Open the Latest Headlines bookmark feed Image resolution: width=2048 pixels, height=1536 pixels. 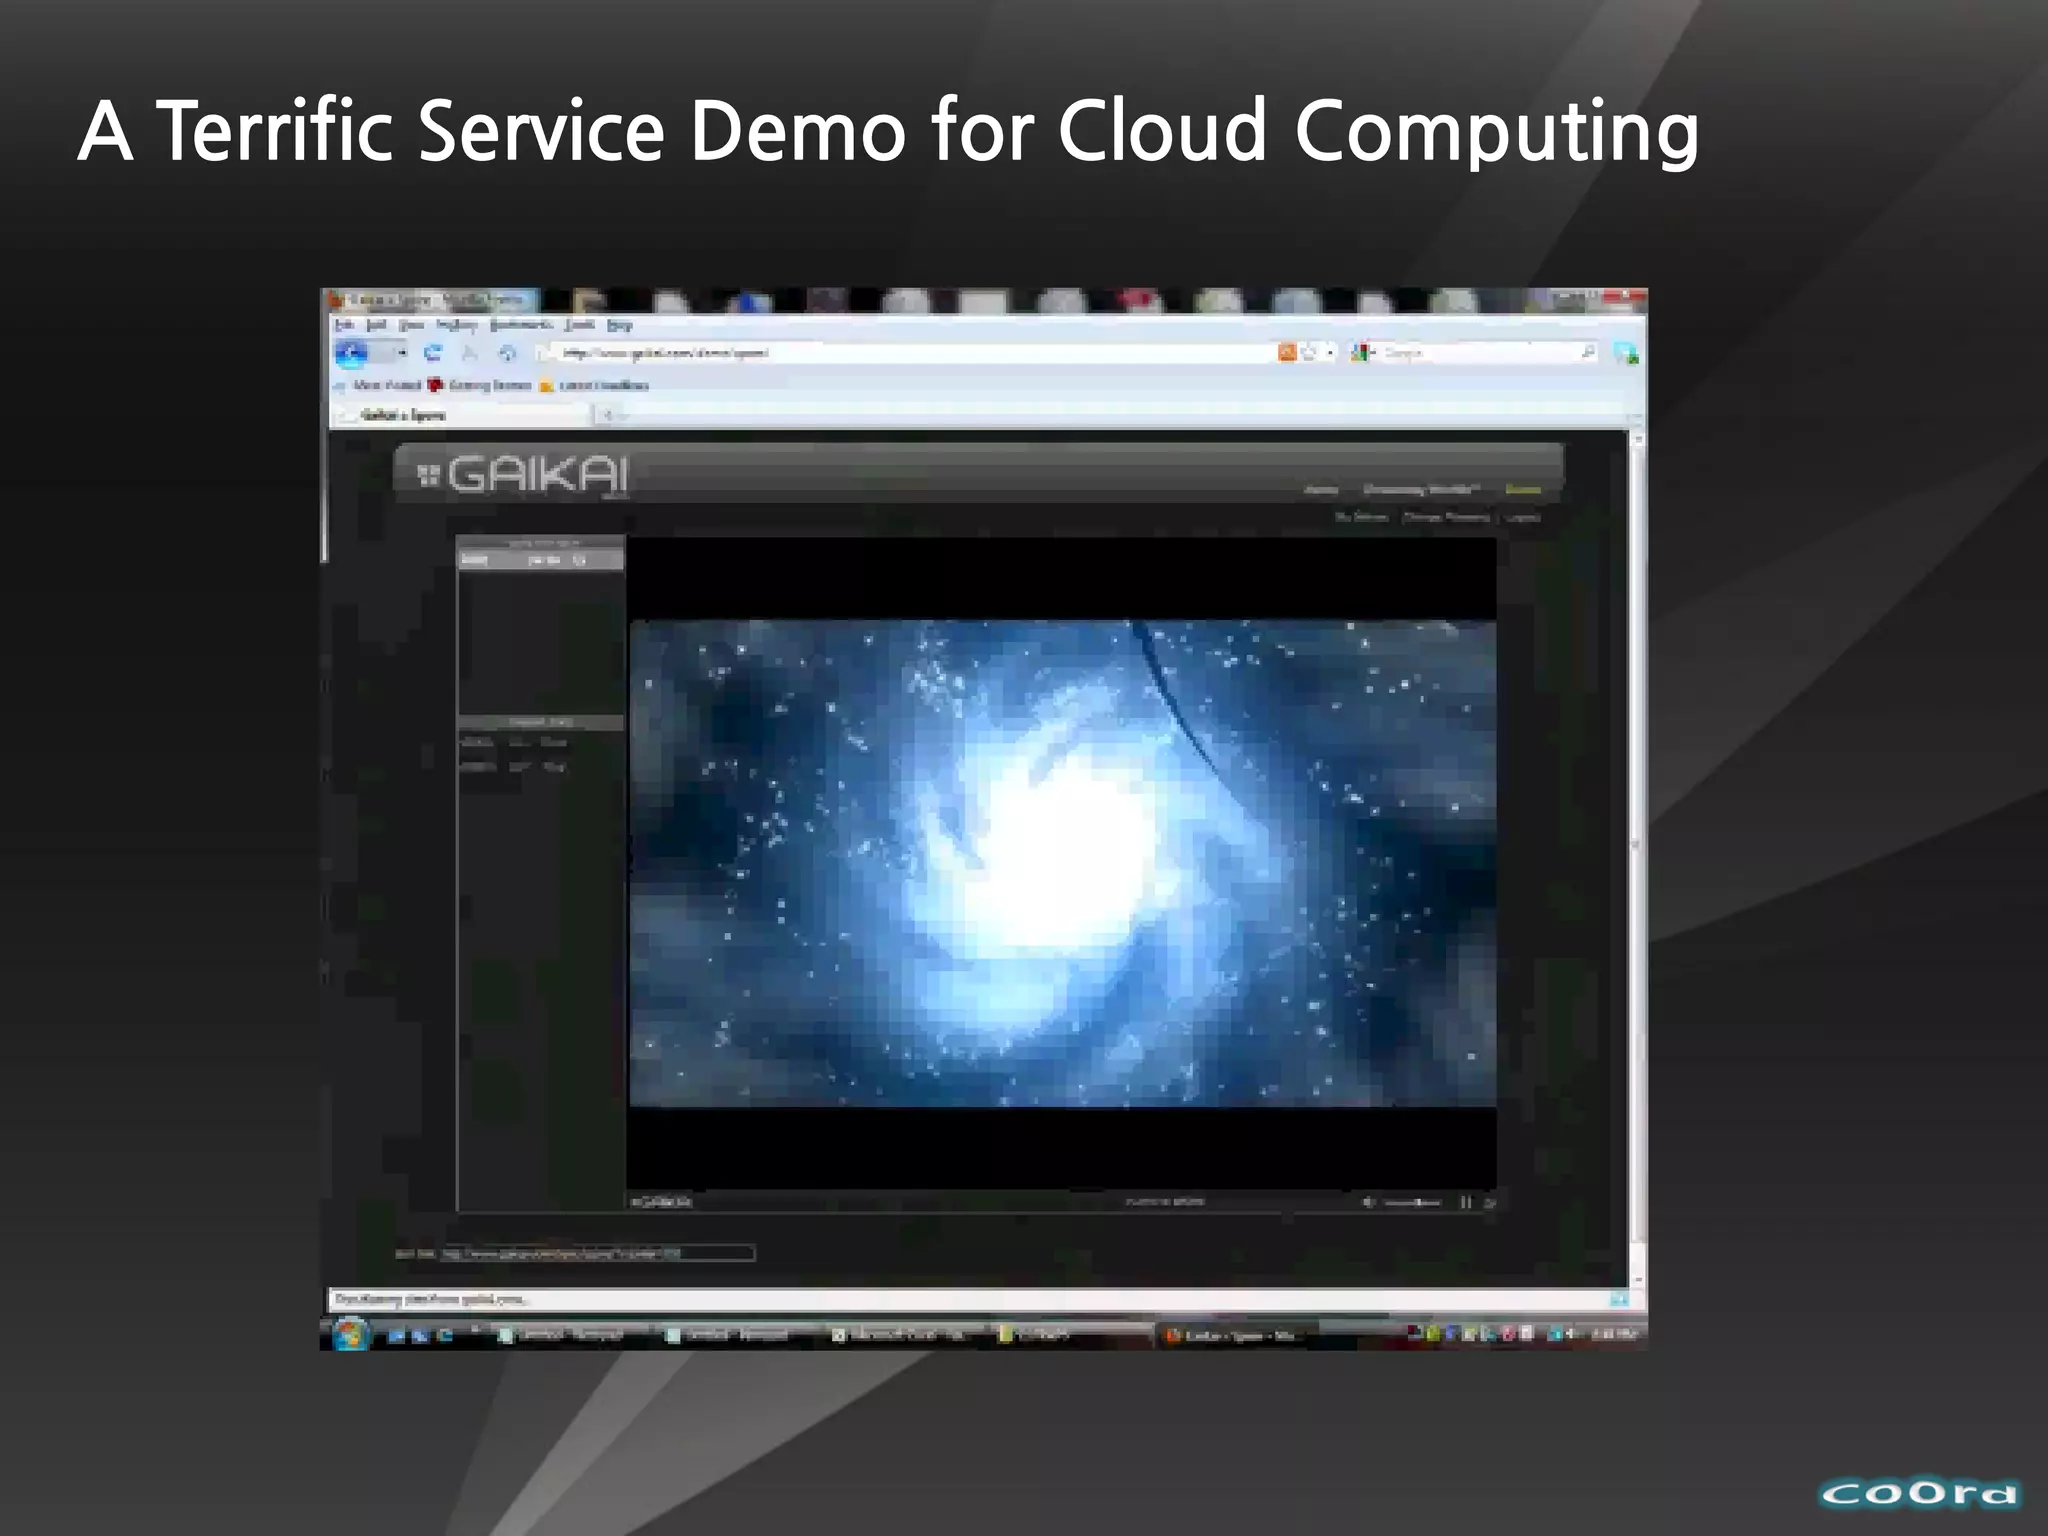[x=594, y=386]
